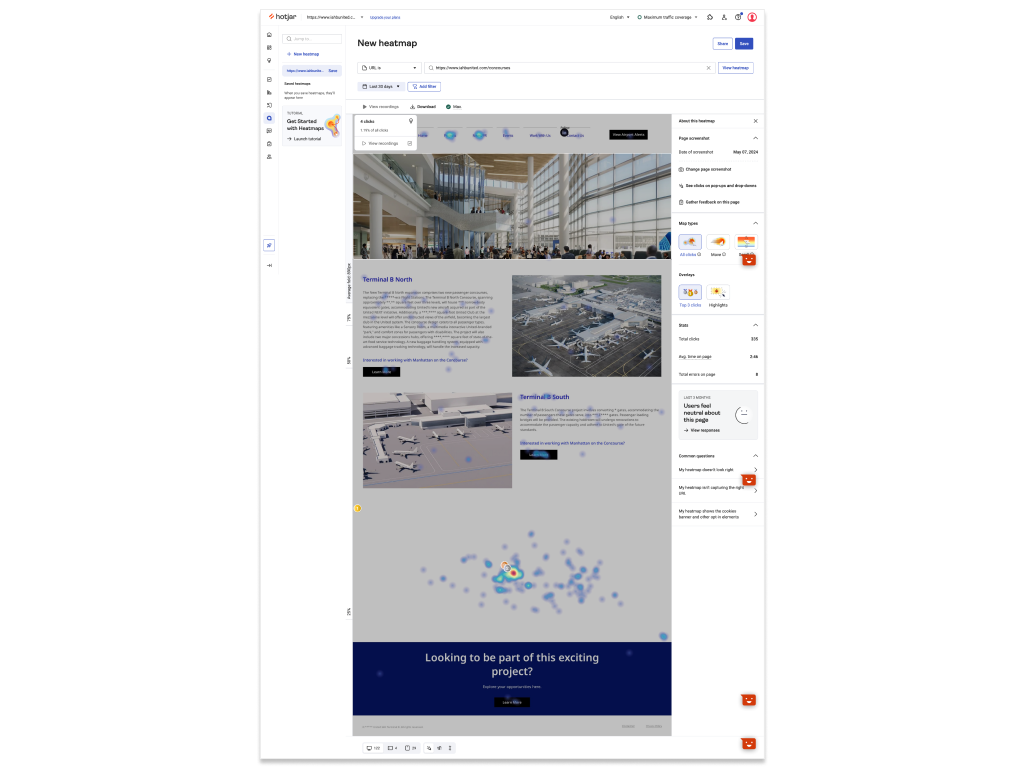The width and height of the screenshot is (1024, 768).
Task: Open the invite user icon in header
Action: [x=724, y=17]
